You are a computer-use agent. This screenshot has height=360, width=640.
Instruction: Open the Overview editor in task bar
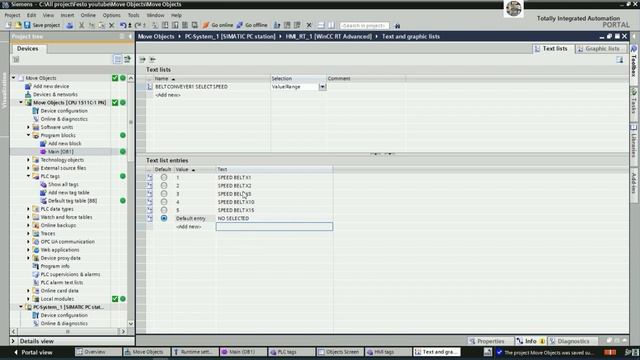(x=98, y=352)
